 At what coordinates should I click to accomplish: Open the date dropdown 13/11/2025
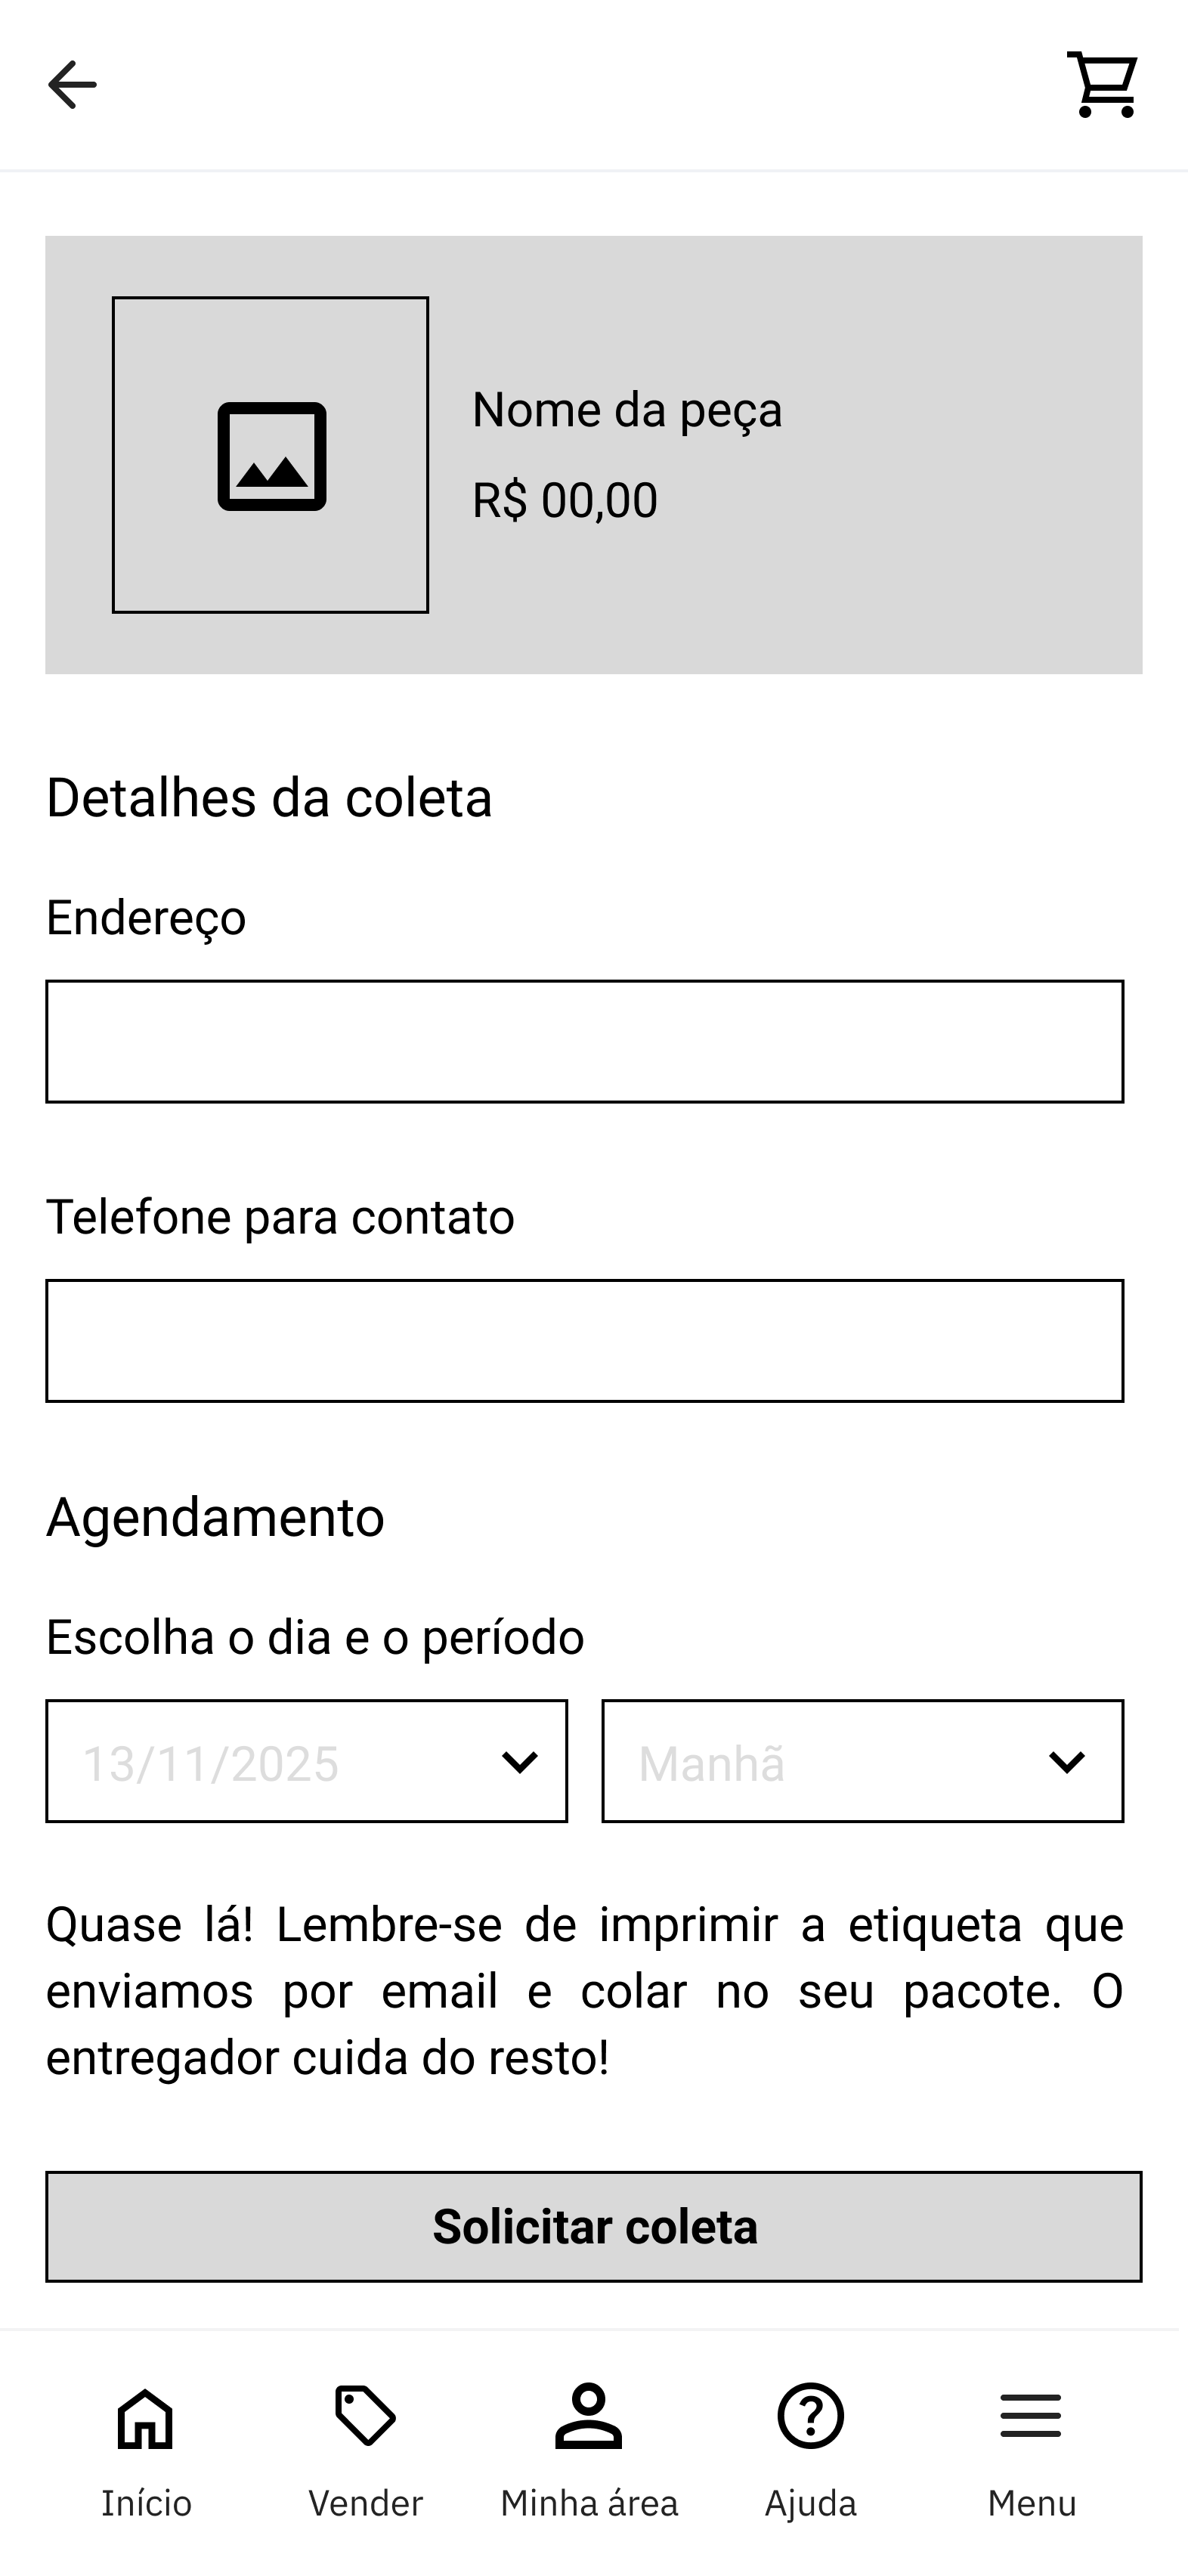270,1761
